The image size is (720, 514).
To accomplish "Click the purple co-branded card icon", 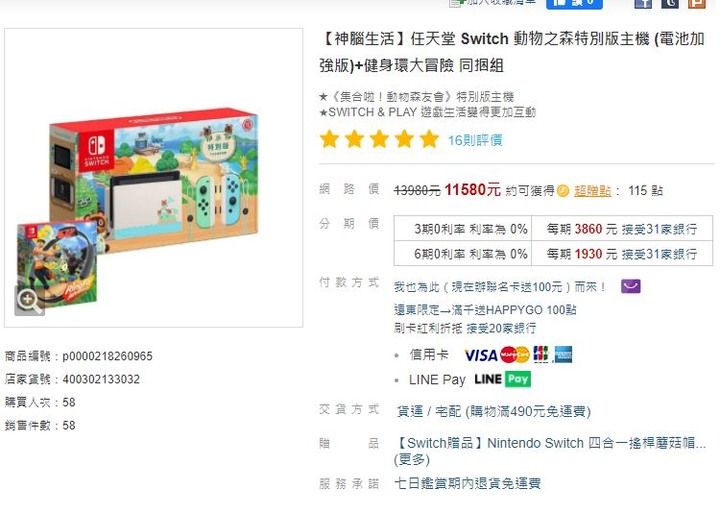I will [630, 287].
